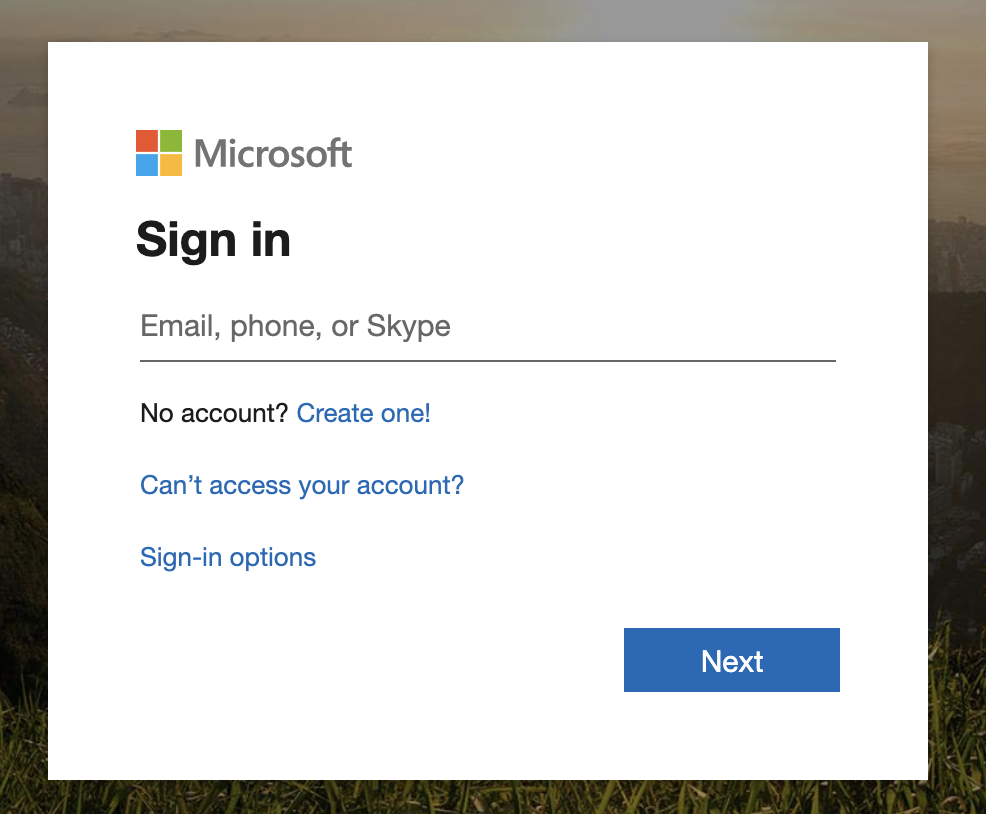
Task: Click empty white space left of Next button
Action: [x=380, y=660]
